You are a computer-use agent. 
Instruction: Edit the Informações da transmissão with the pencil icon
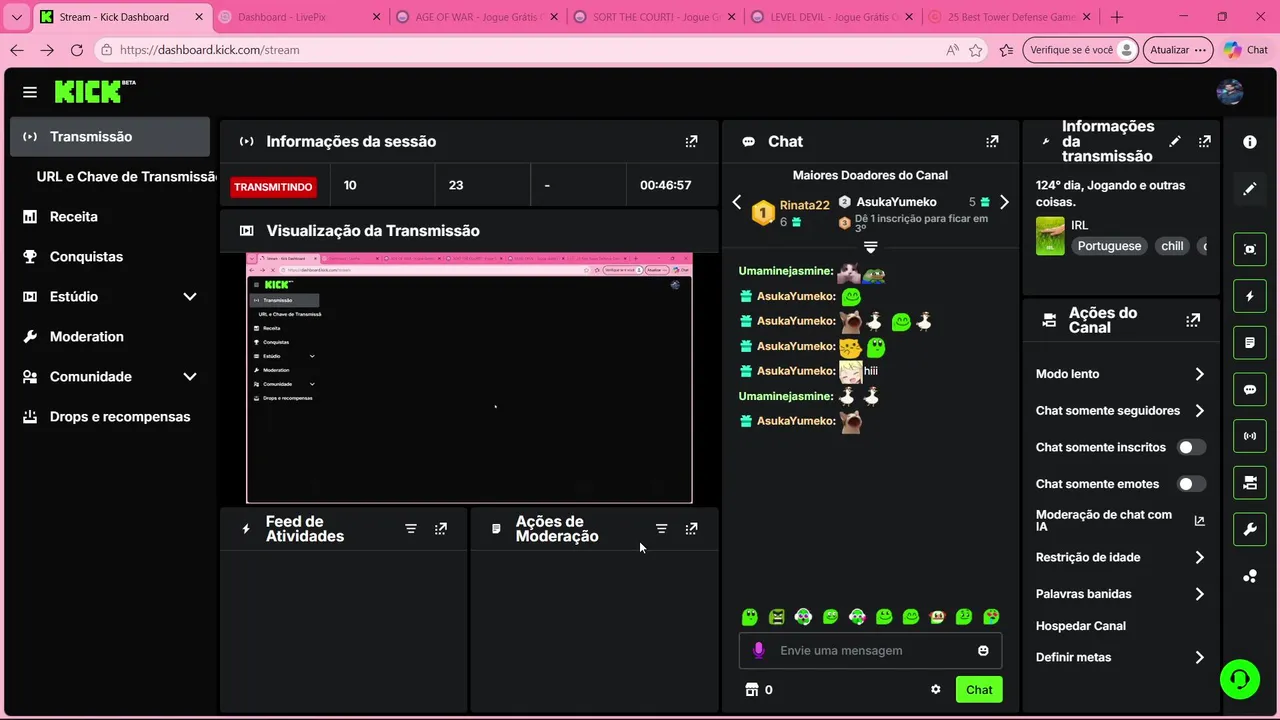1175,141
